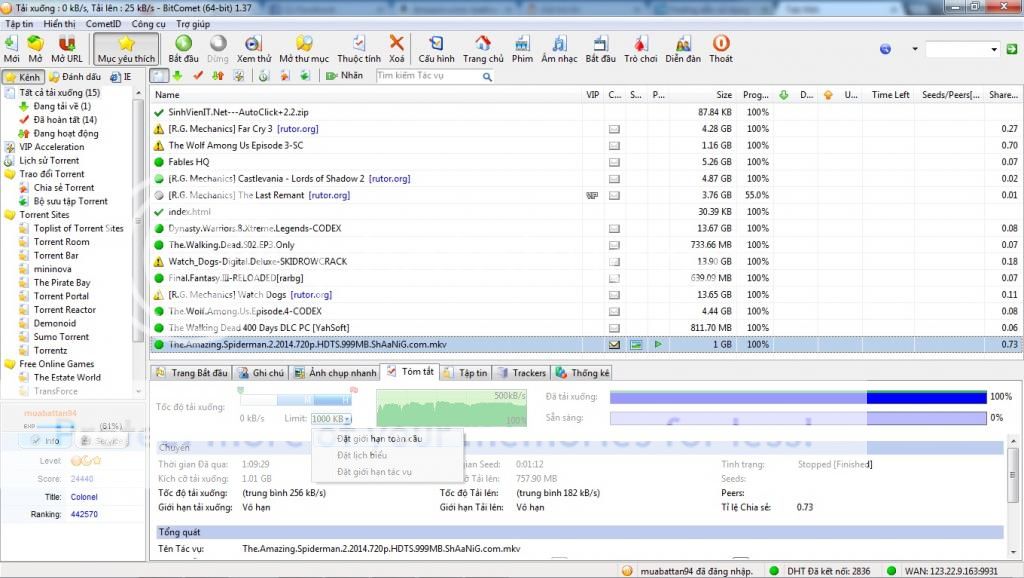The image size is (1024, 578).
Task: Switch to the Ảnh chụp nhanh tab
Action: tap(336, 373)
